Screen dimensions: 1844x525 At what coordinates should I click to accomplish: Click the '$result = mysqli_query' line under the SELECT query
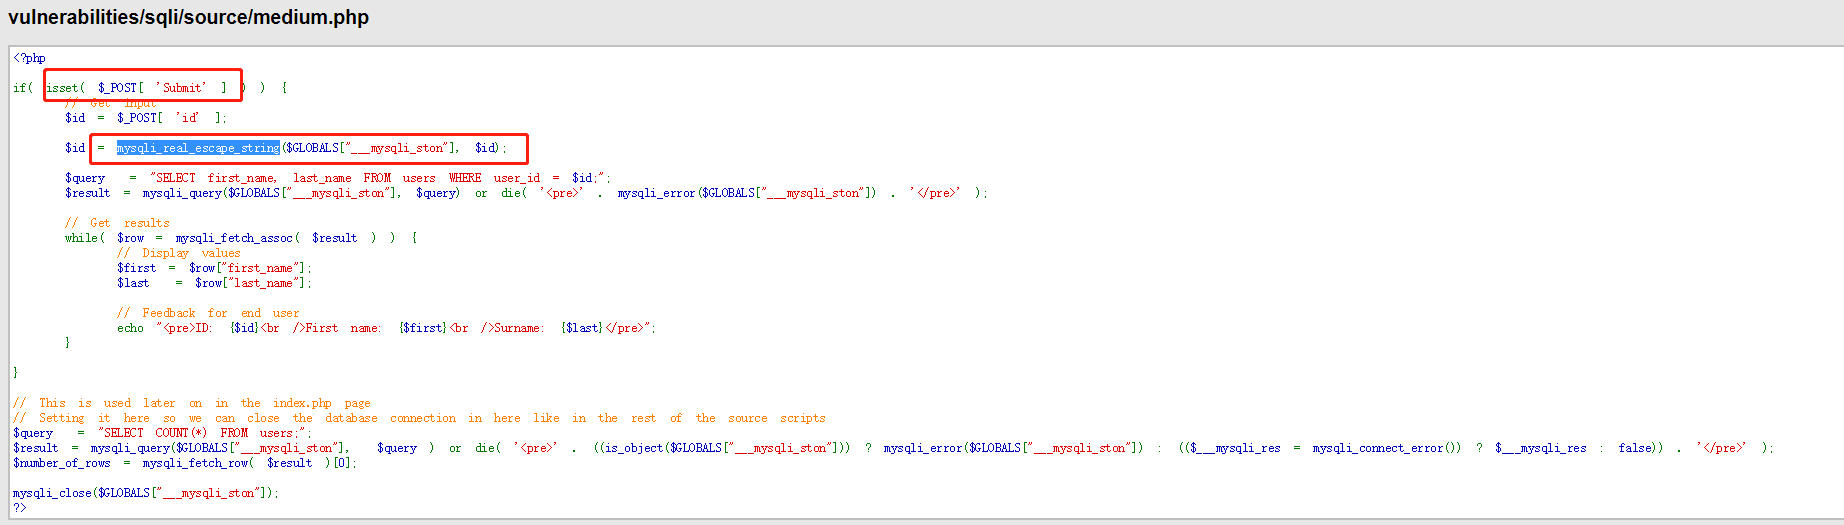pos(526,193)
